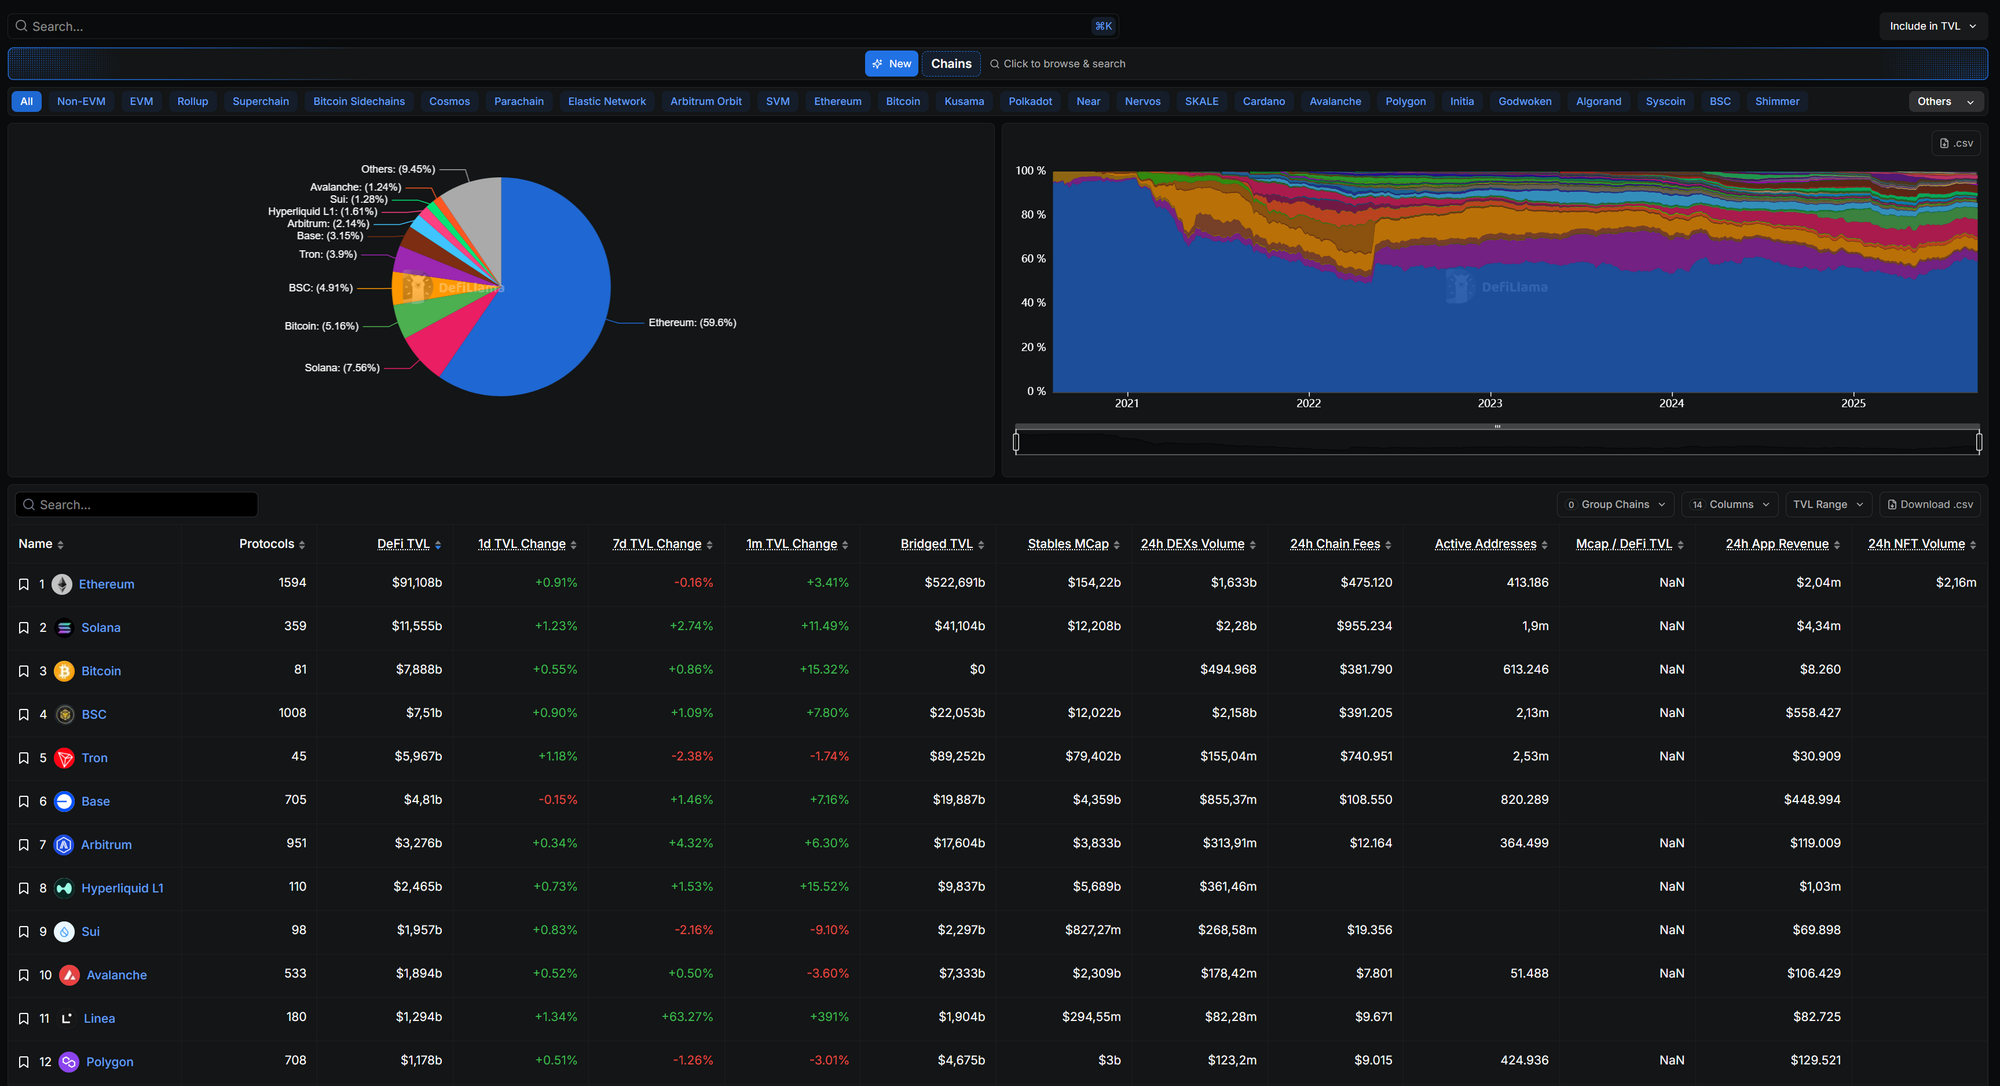Open the Group Chains dropdown
Screen dimensions: 2000x1086
pos(1615,504)
